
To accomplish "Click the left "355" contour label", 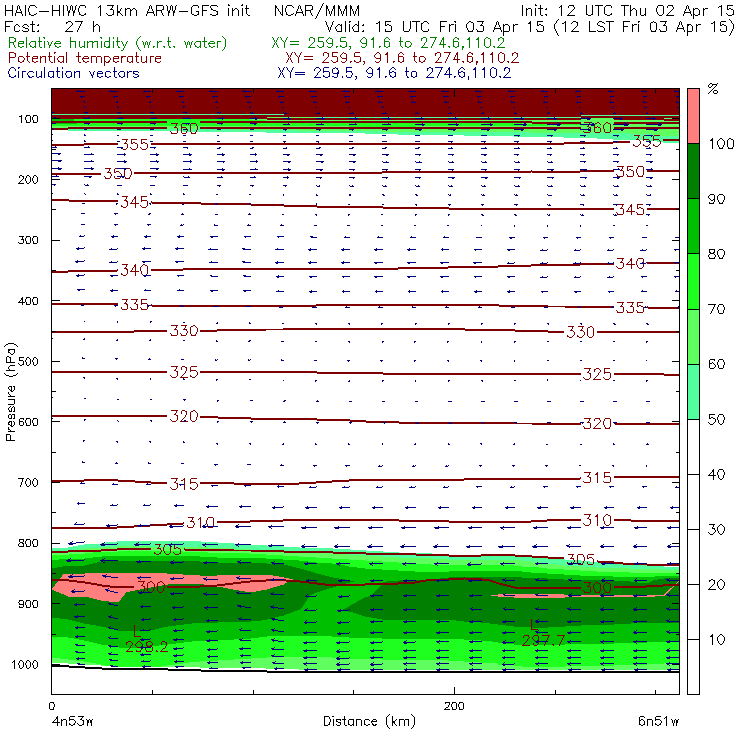I will click(x=135, y=144).
